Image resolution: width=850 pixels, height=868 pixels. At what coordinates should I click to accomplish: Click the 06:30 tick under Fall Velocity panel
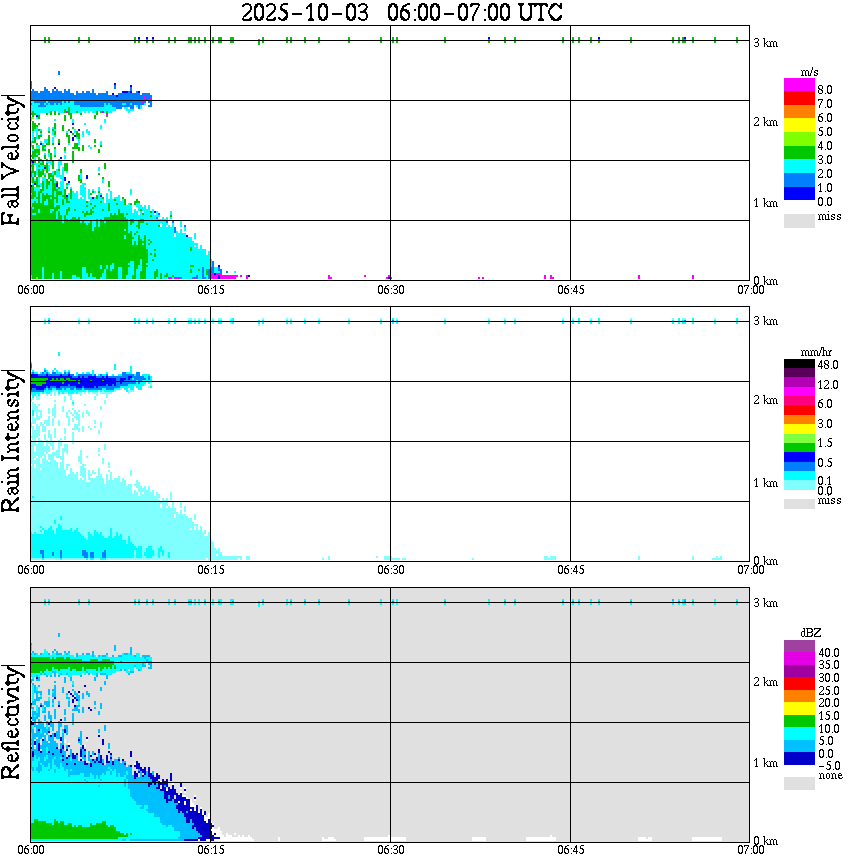[390, 290]
